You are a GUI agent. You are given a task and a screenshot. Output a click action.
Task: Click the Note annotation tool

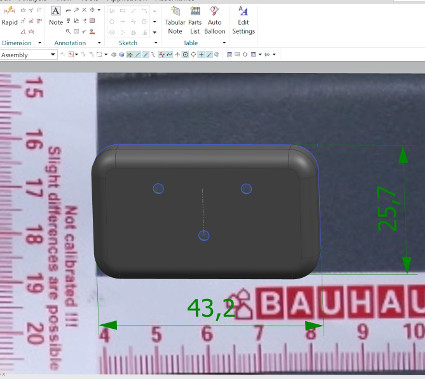pyautogui.click(x=56, y=16)
